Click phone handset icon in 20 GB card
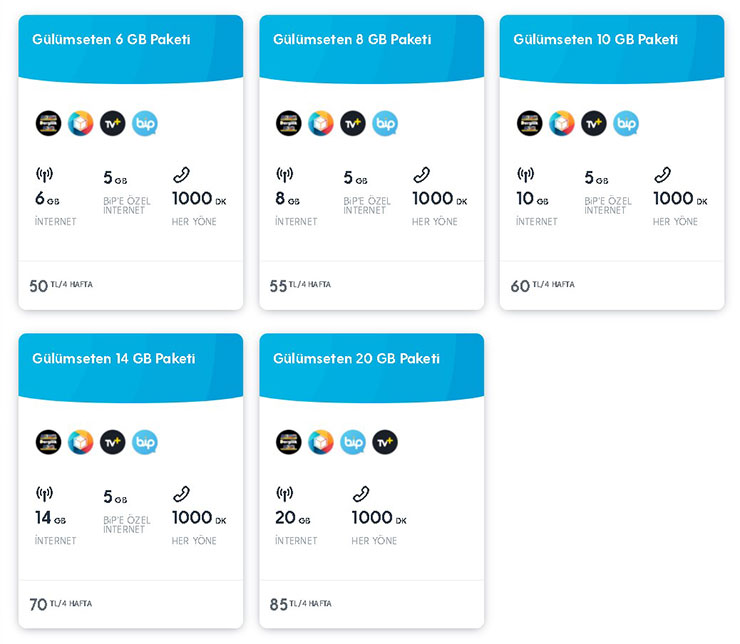The height and width of the screenshot is (644, 740). coord(361,494)
